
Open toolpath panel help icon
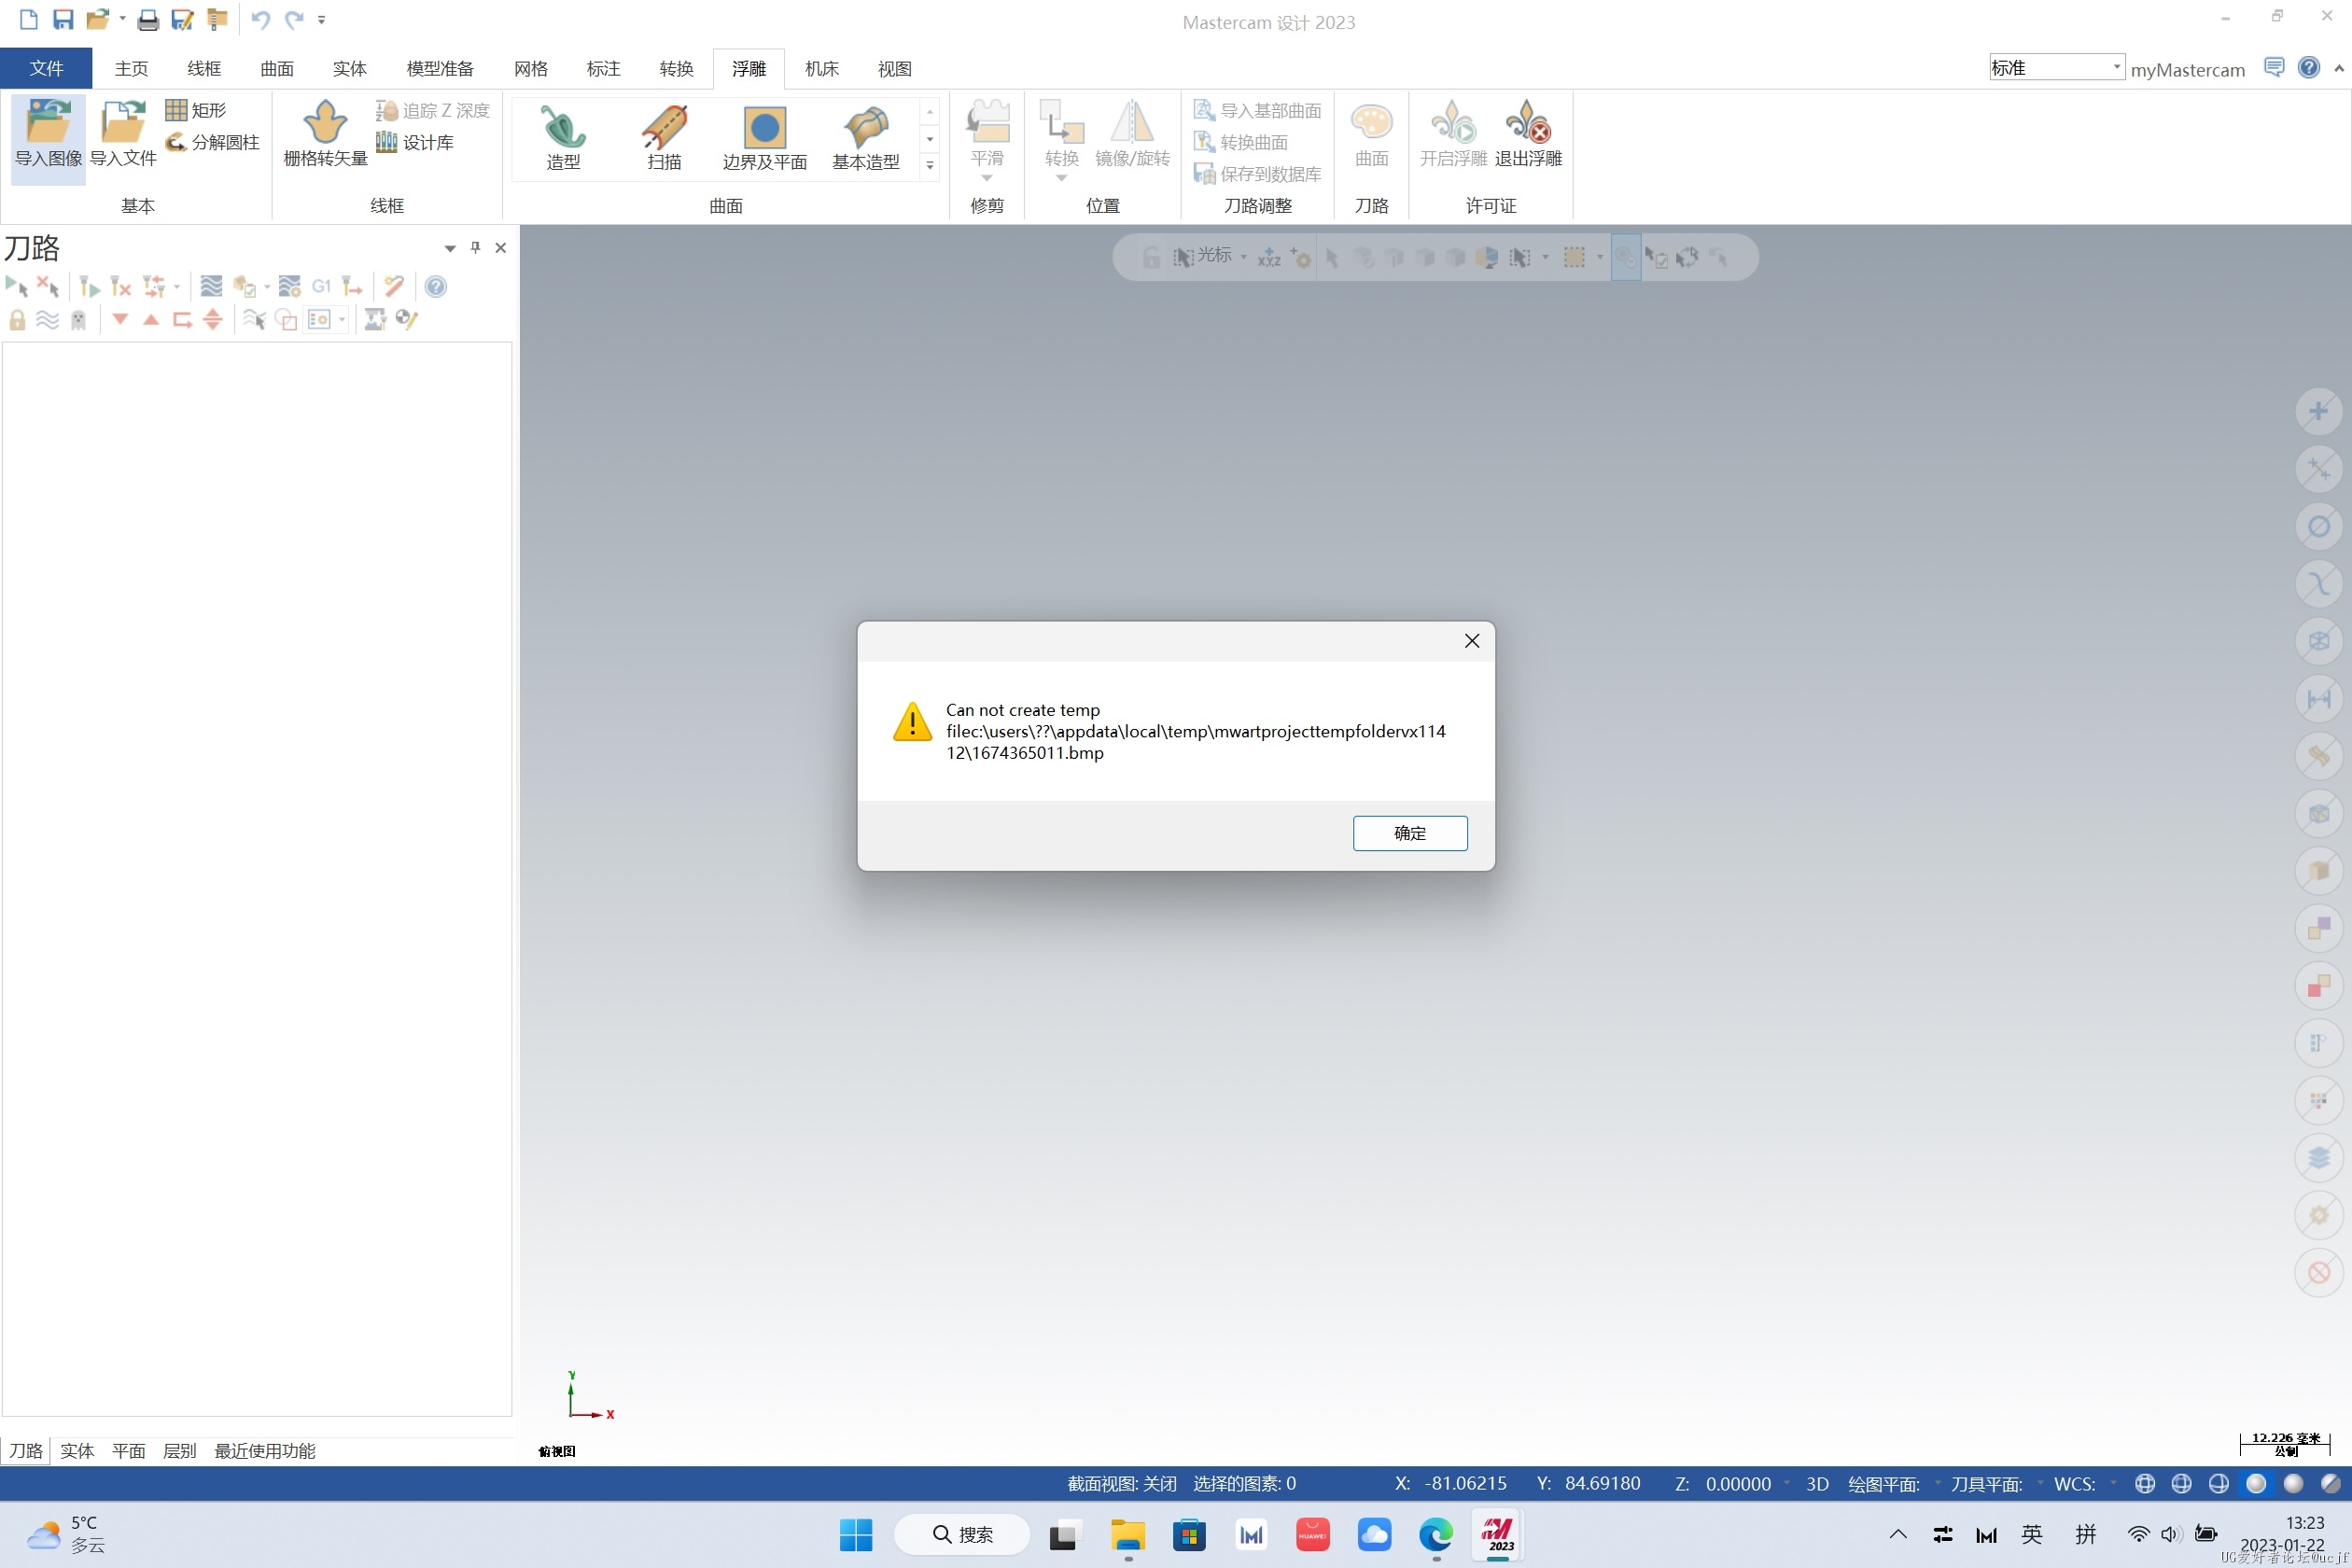pyautogui.click(x=435, y=287)
